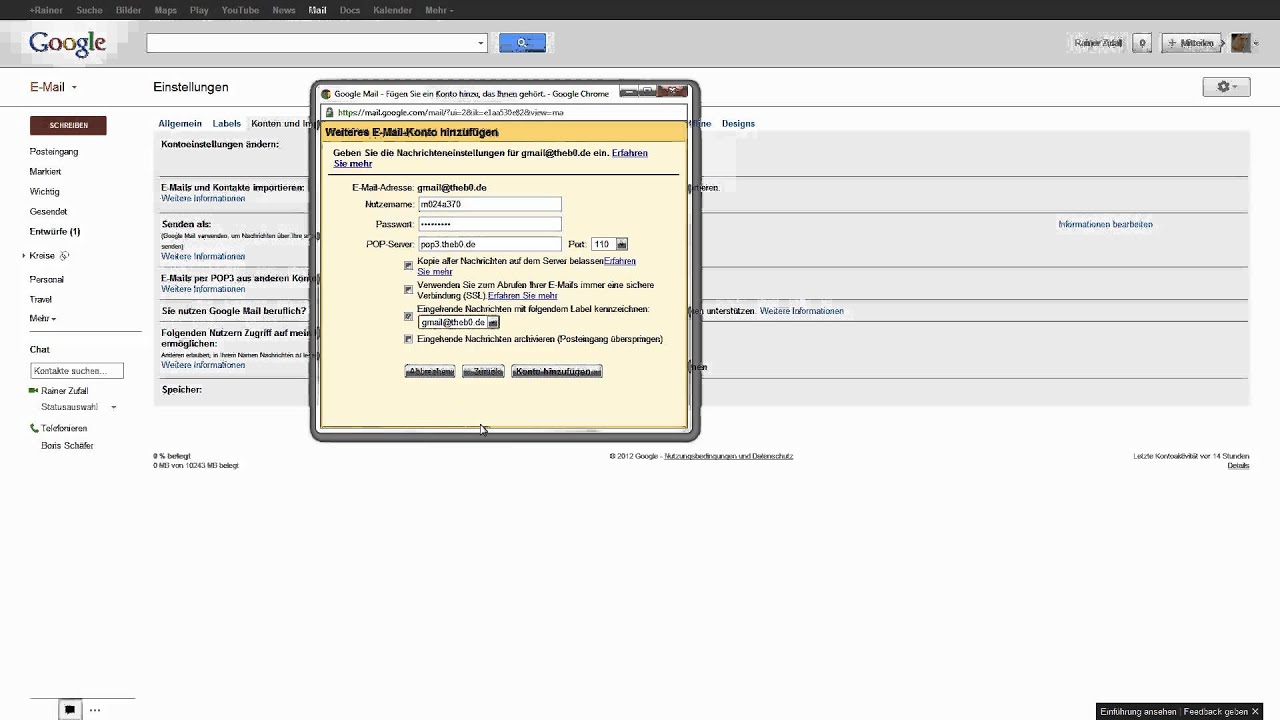Click the profile picture thumbnail

pyautogui.click(x=1240, y=43)
